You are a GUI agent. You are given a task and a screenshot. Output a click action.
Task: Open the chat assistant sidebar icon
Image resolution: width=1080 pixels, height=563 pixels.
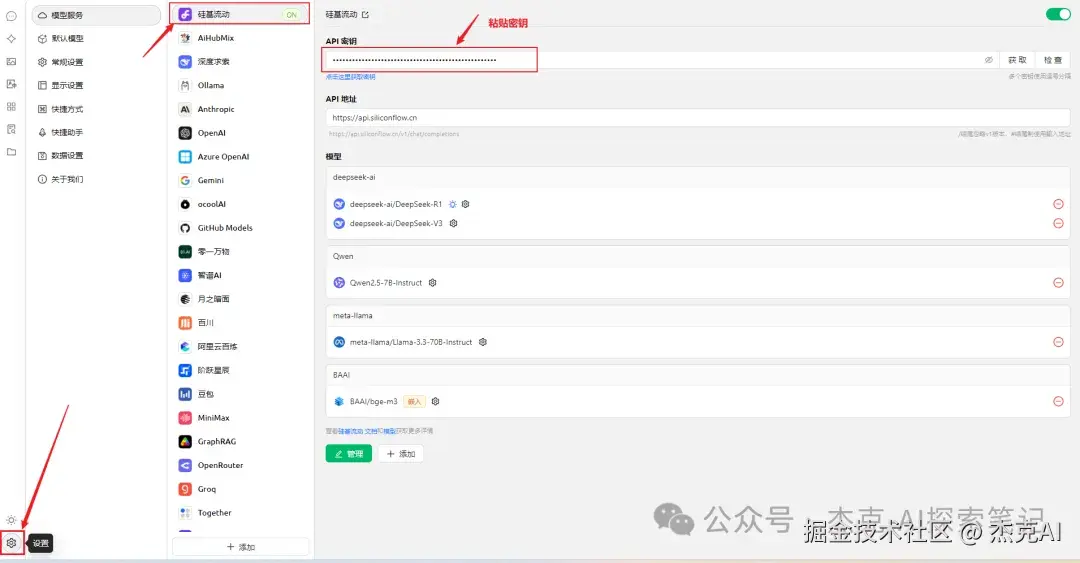tap(11, 16)
